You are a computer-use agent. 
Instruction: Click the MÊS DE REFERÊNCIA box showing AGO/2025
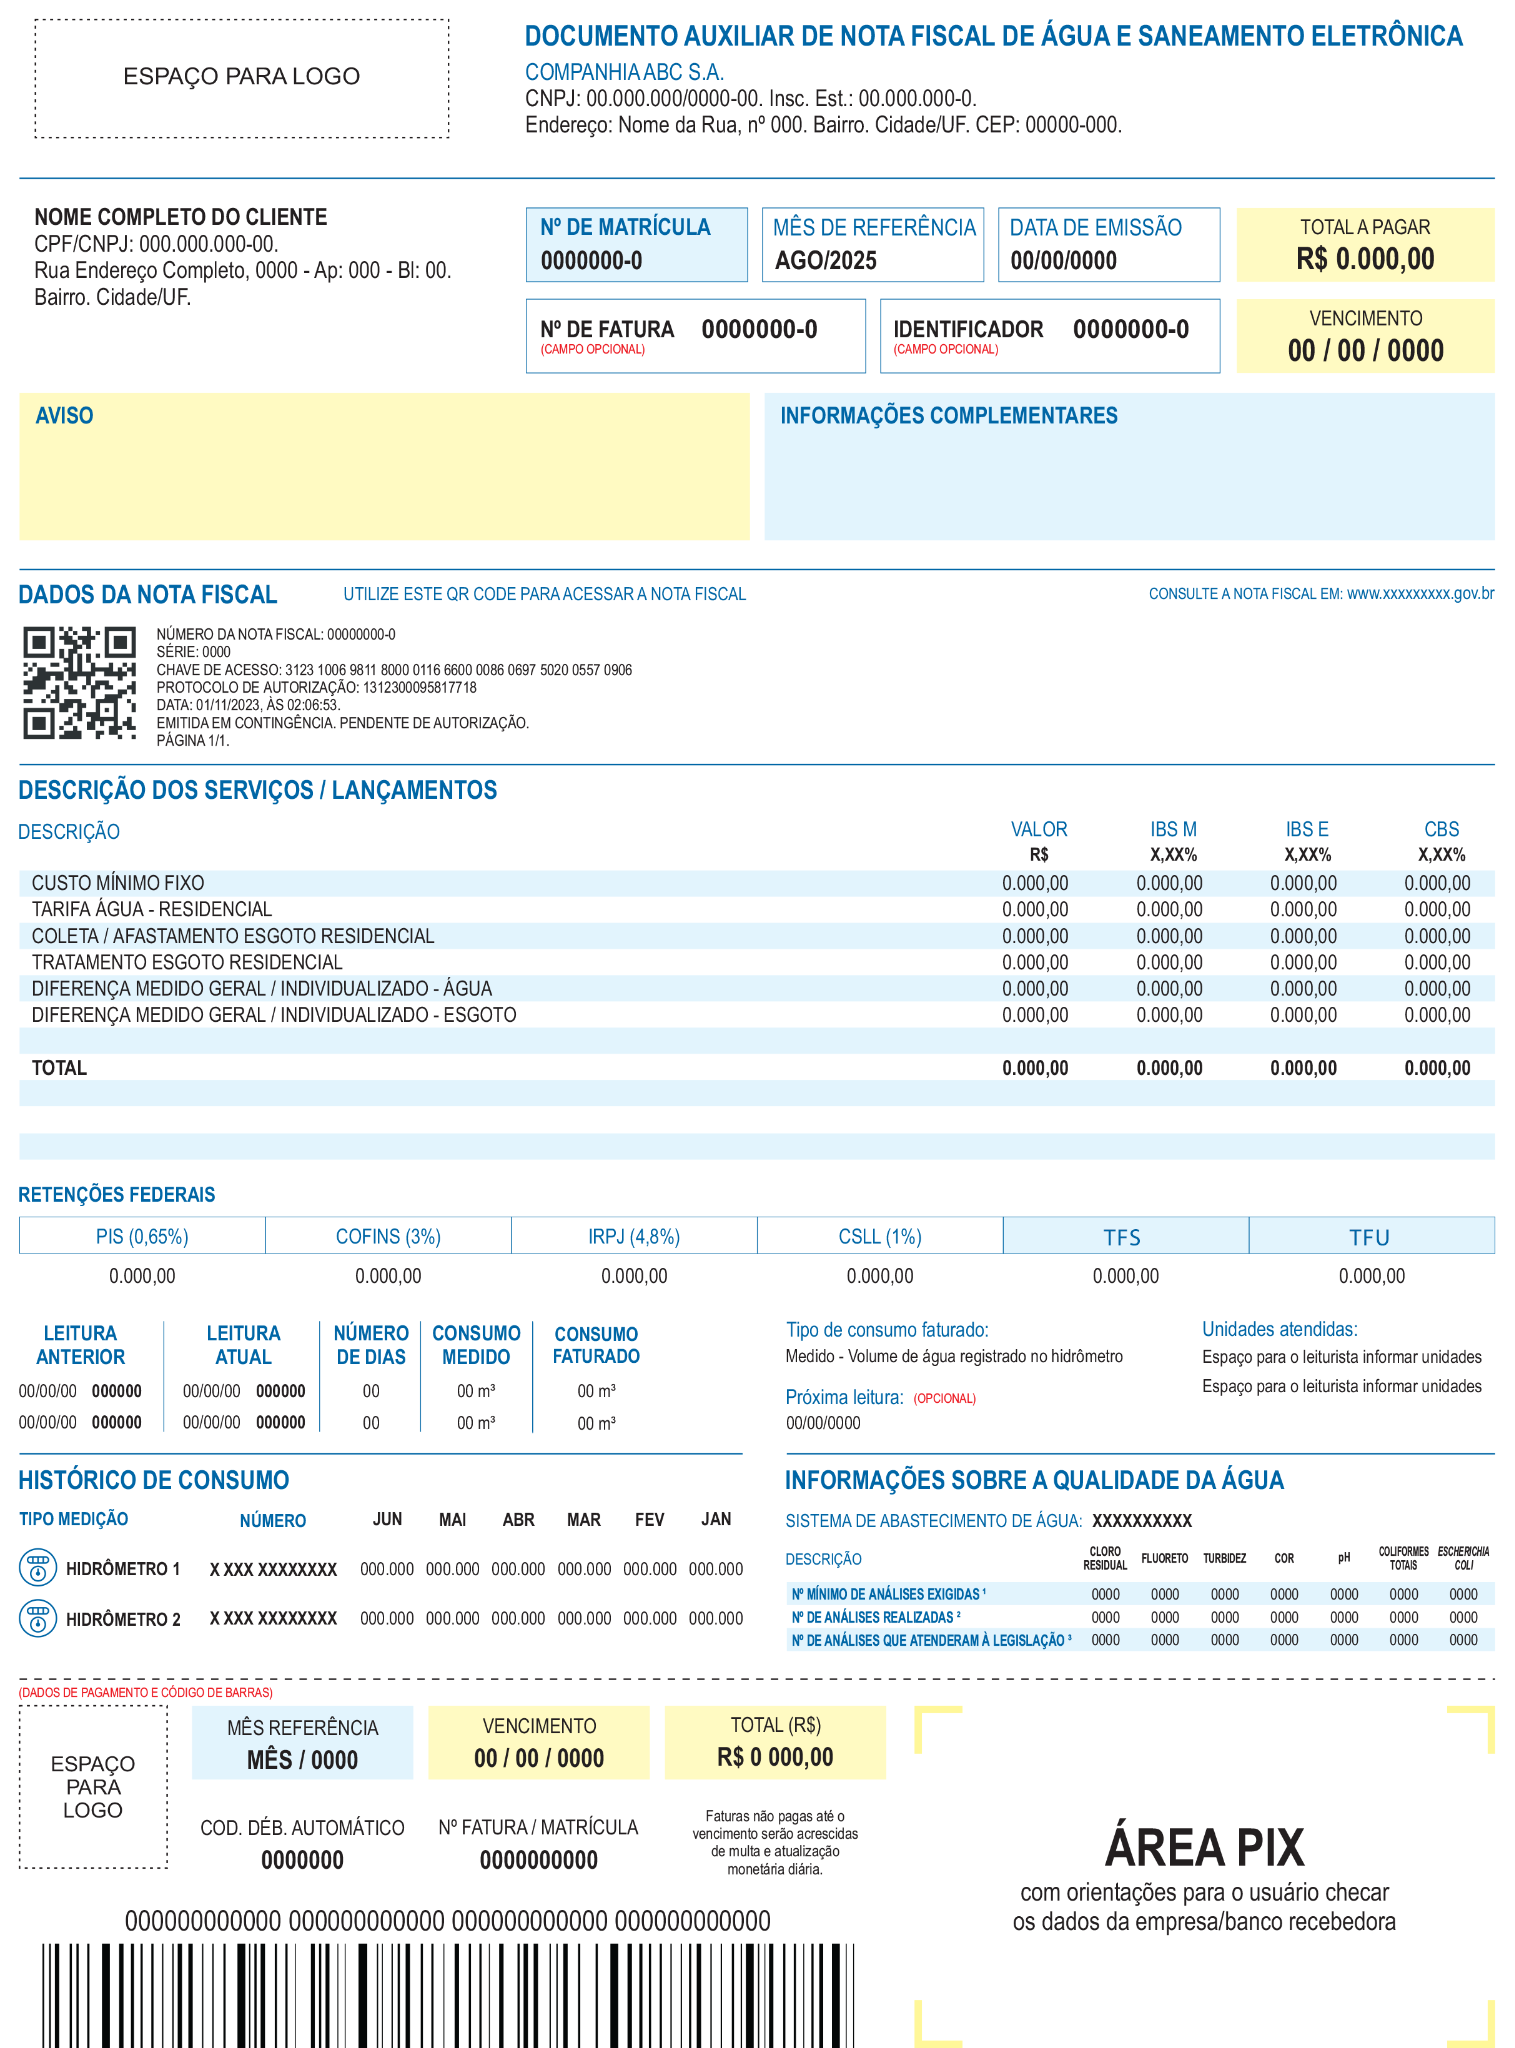tap(873, 244)
